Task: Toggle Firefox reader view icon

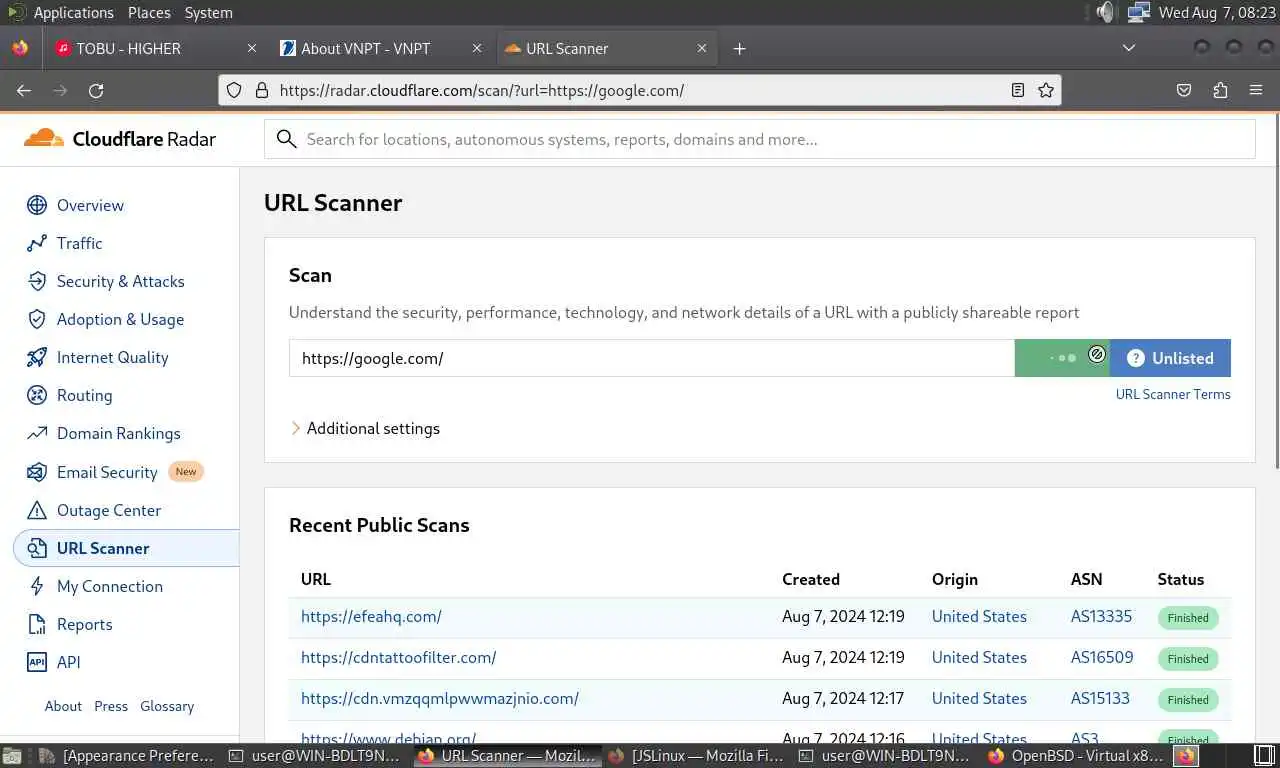Action: [1018, 90]
